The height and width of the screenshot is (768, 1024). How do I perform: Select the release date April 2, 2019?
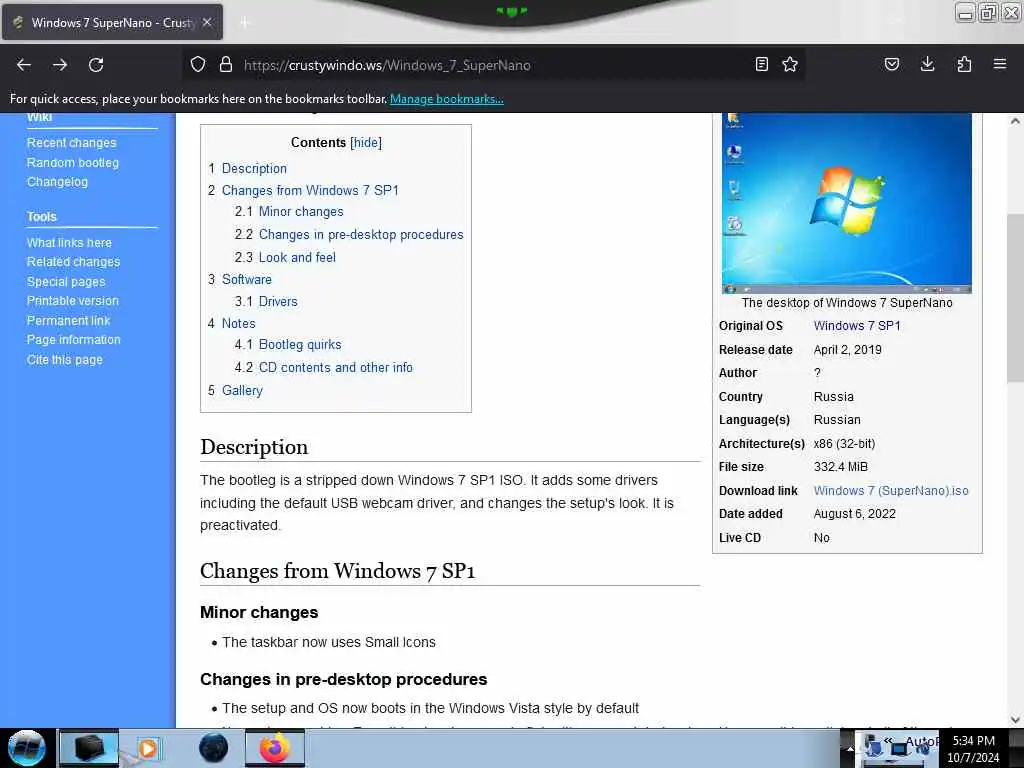coord(847,350)
